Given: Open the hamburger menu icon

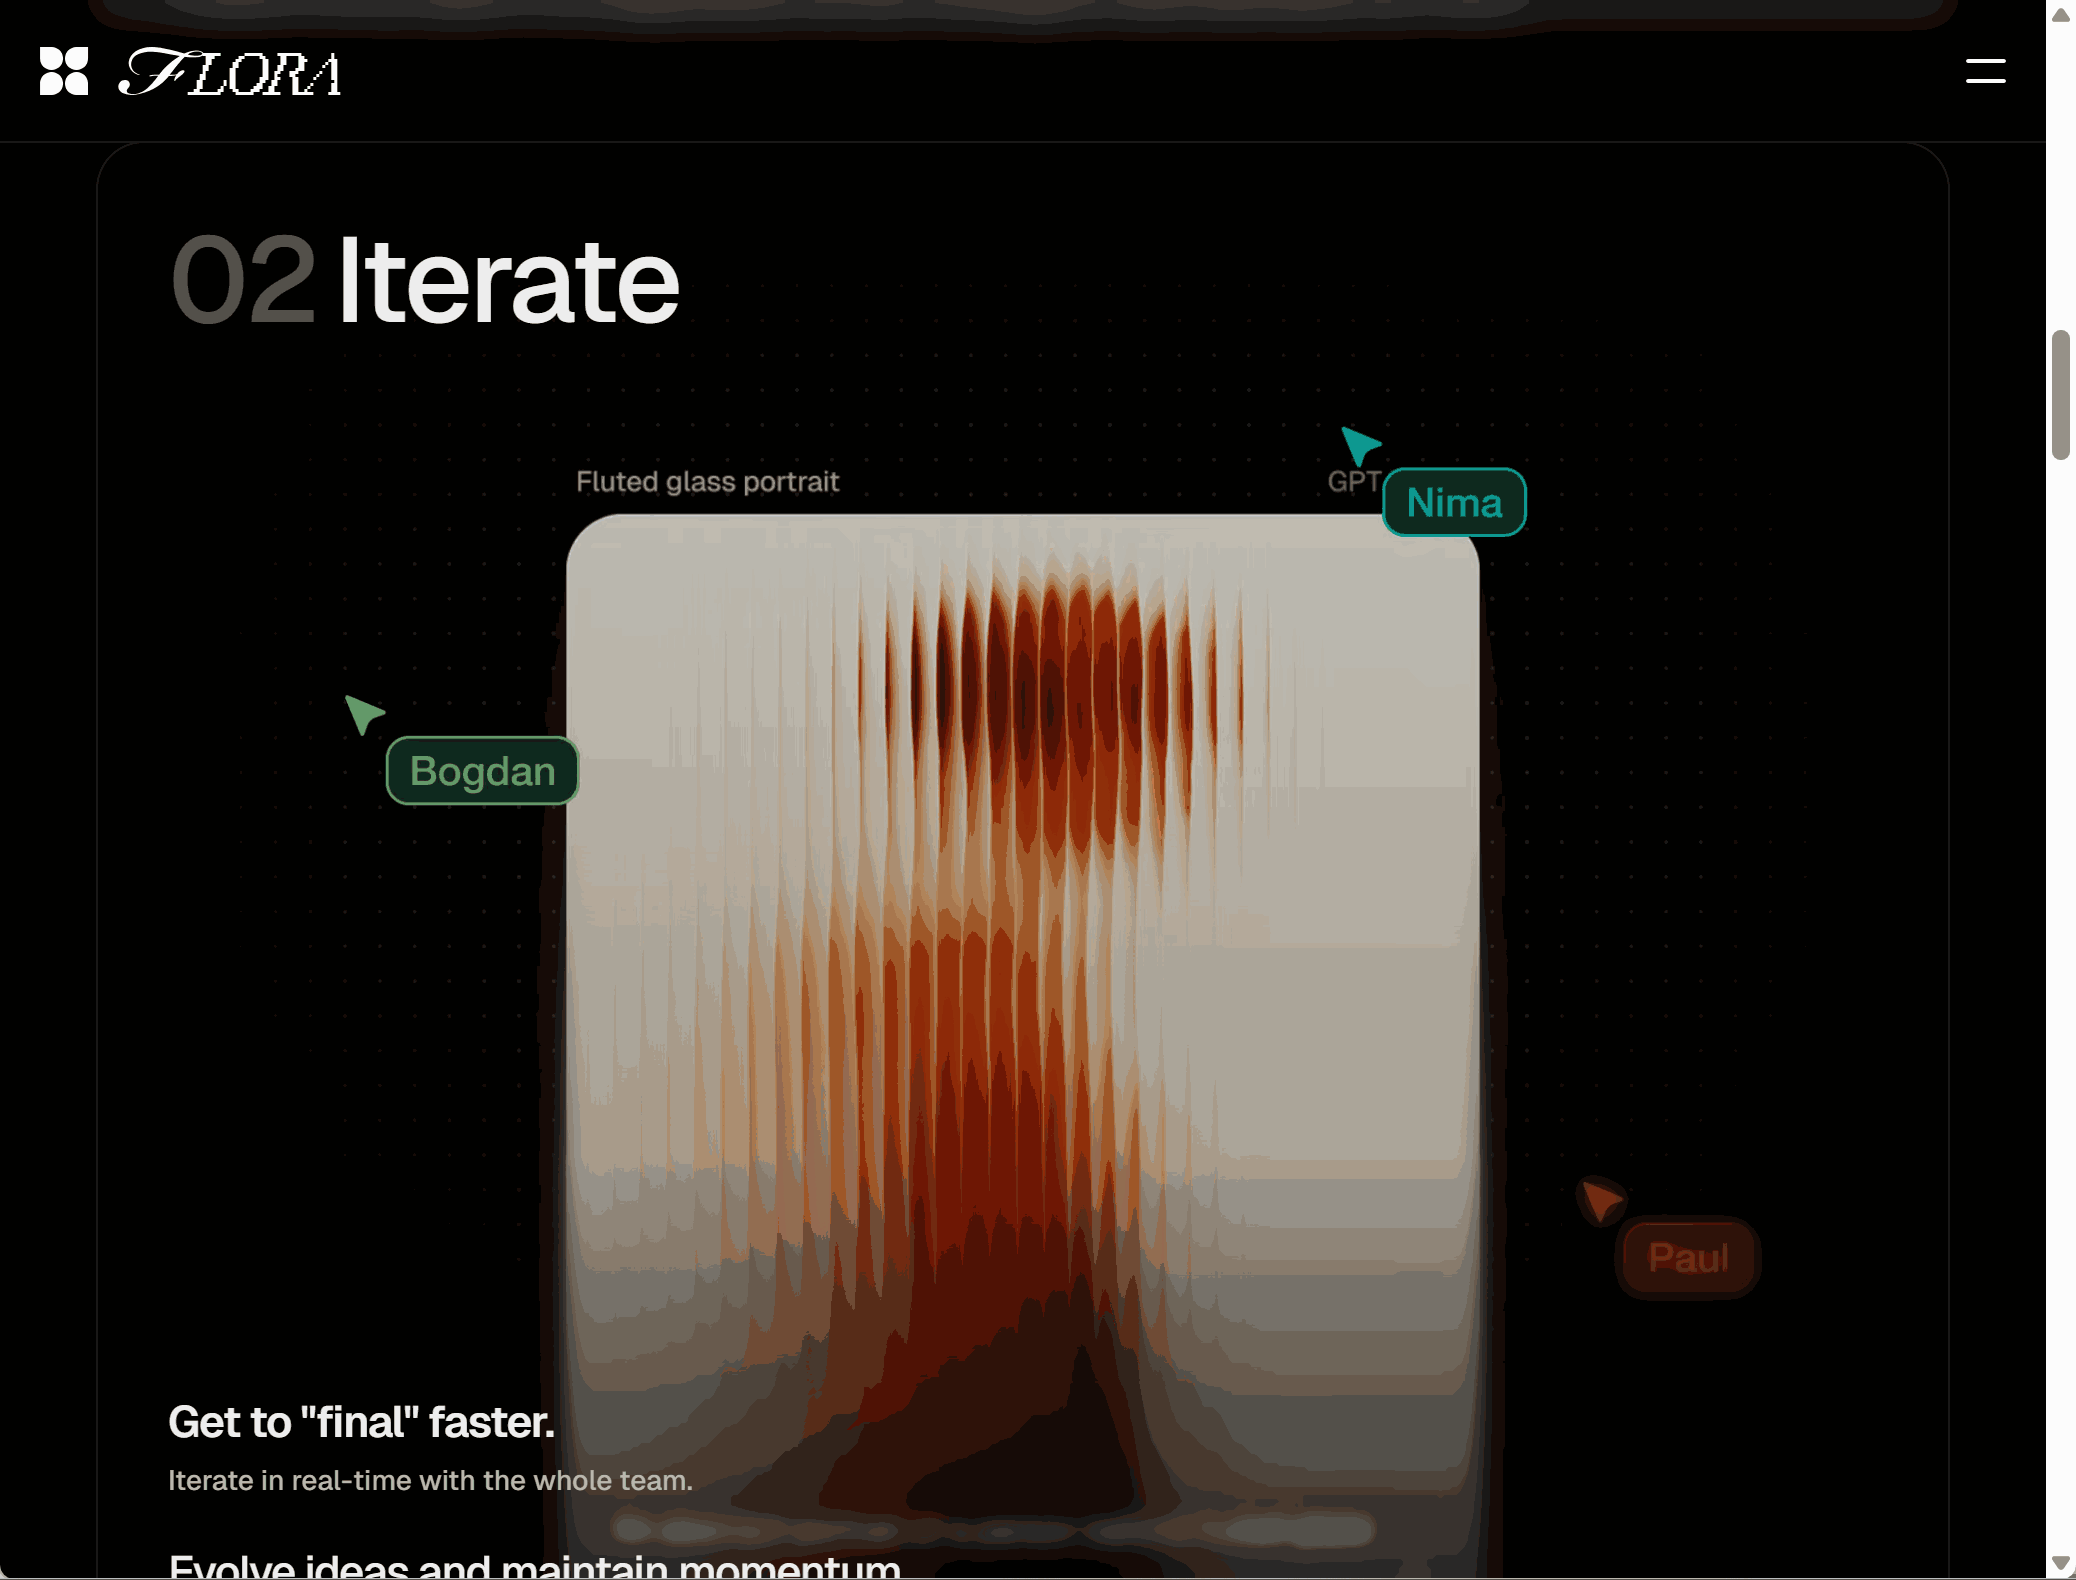Looking at the screenshot, I should pos(1985,71).
